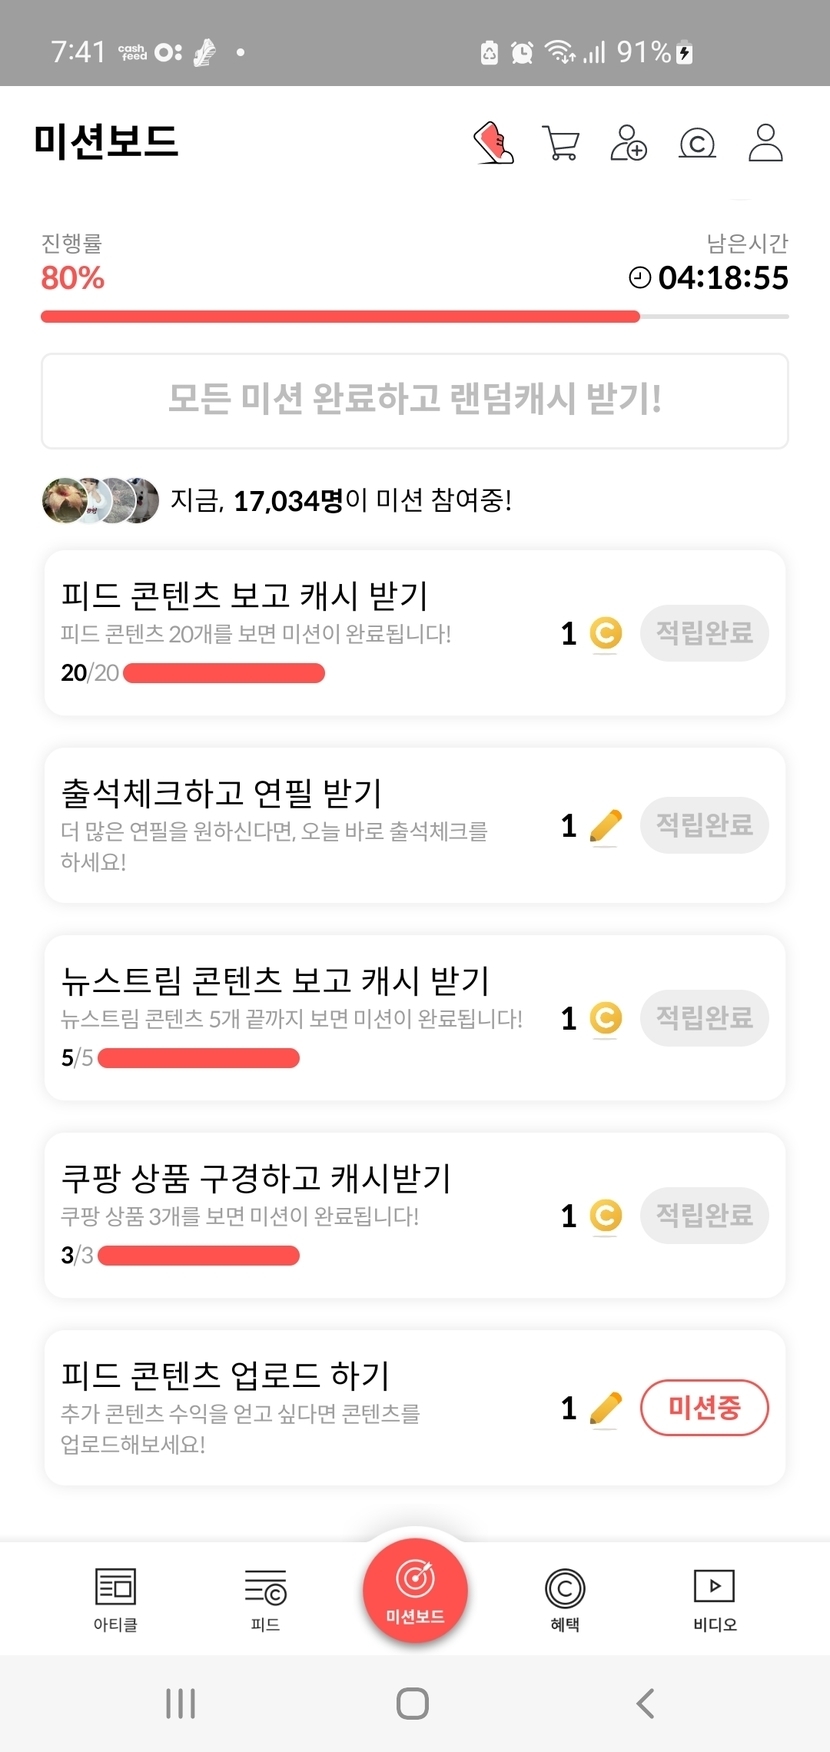Tap the red sneaker icon in header
The height and width of the screenshot is (1752, 830).
point(493,143)
